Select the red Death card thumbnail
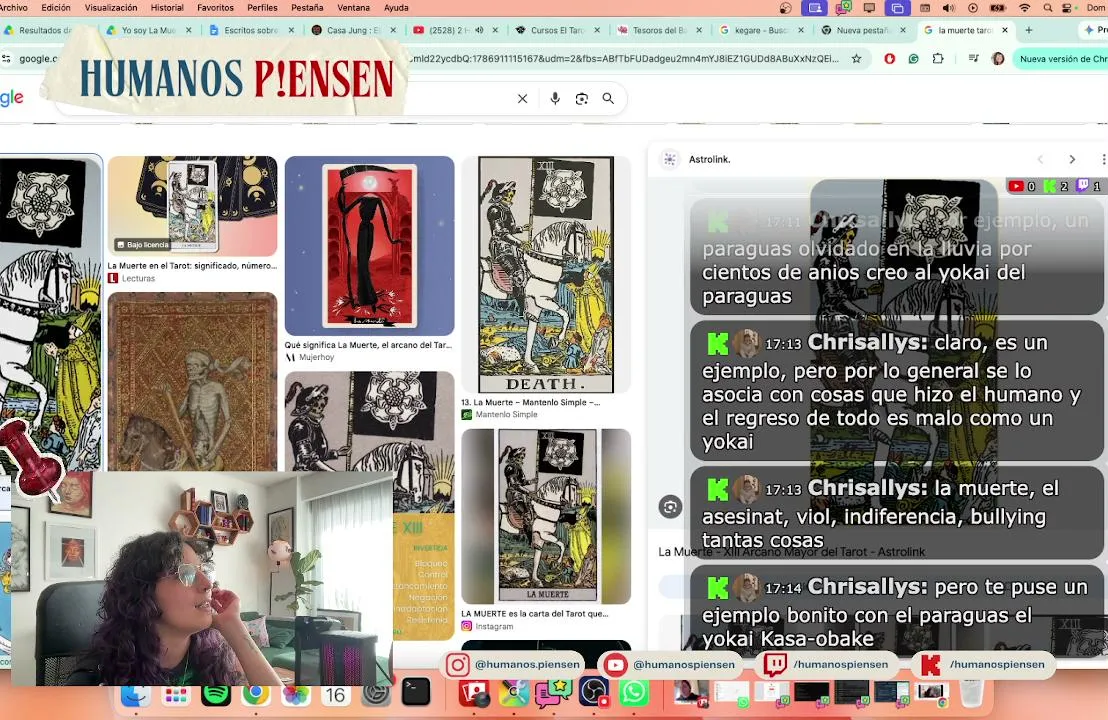 click(370, 246)
